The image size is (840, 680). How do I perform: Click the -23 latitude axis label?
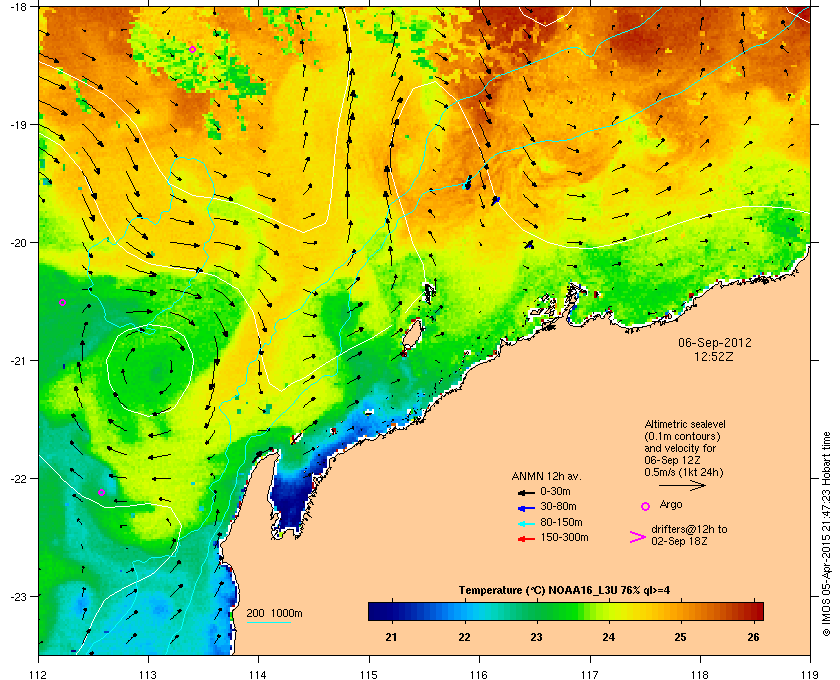(x=18, y=596)
